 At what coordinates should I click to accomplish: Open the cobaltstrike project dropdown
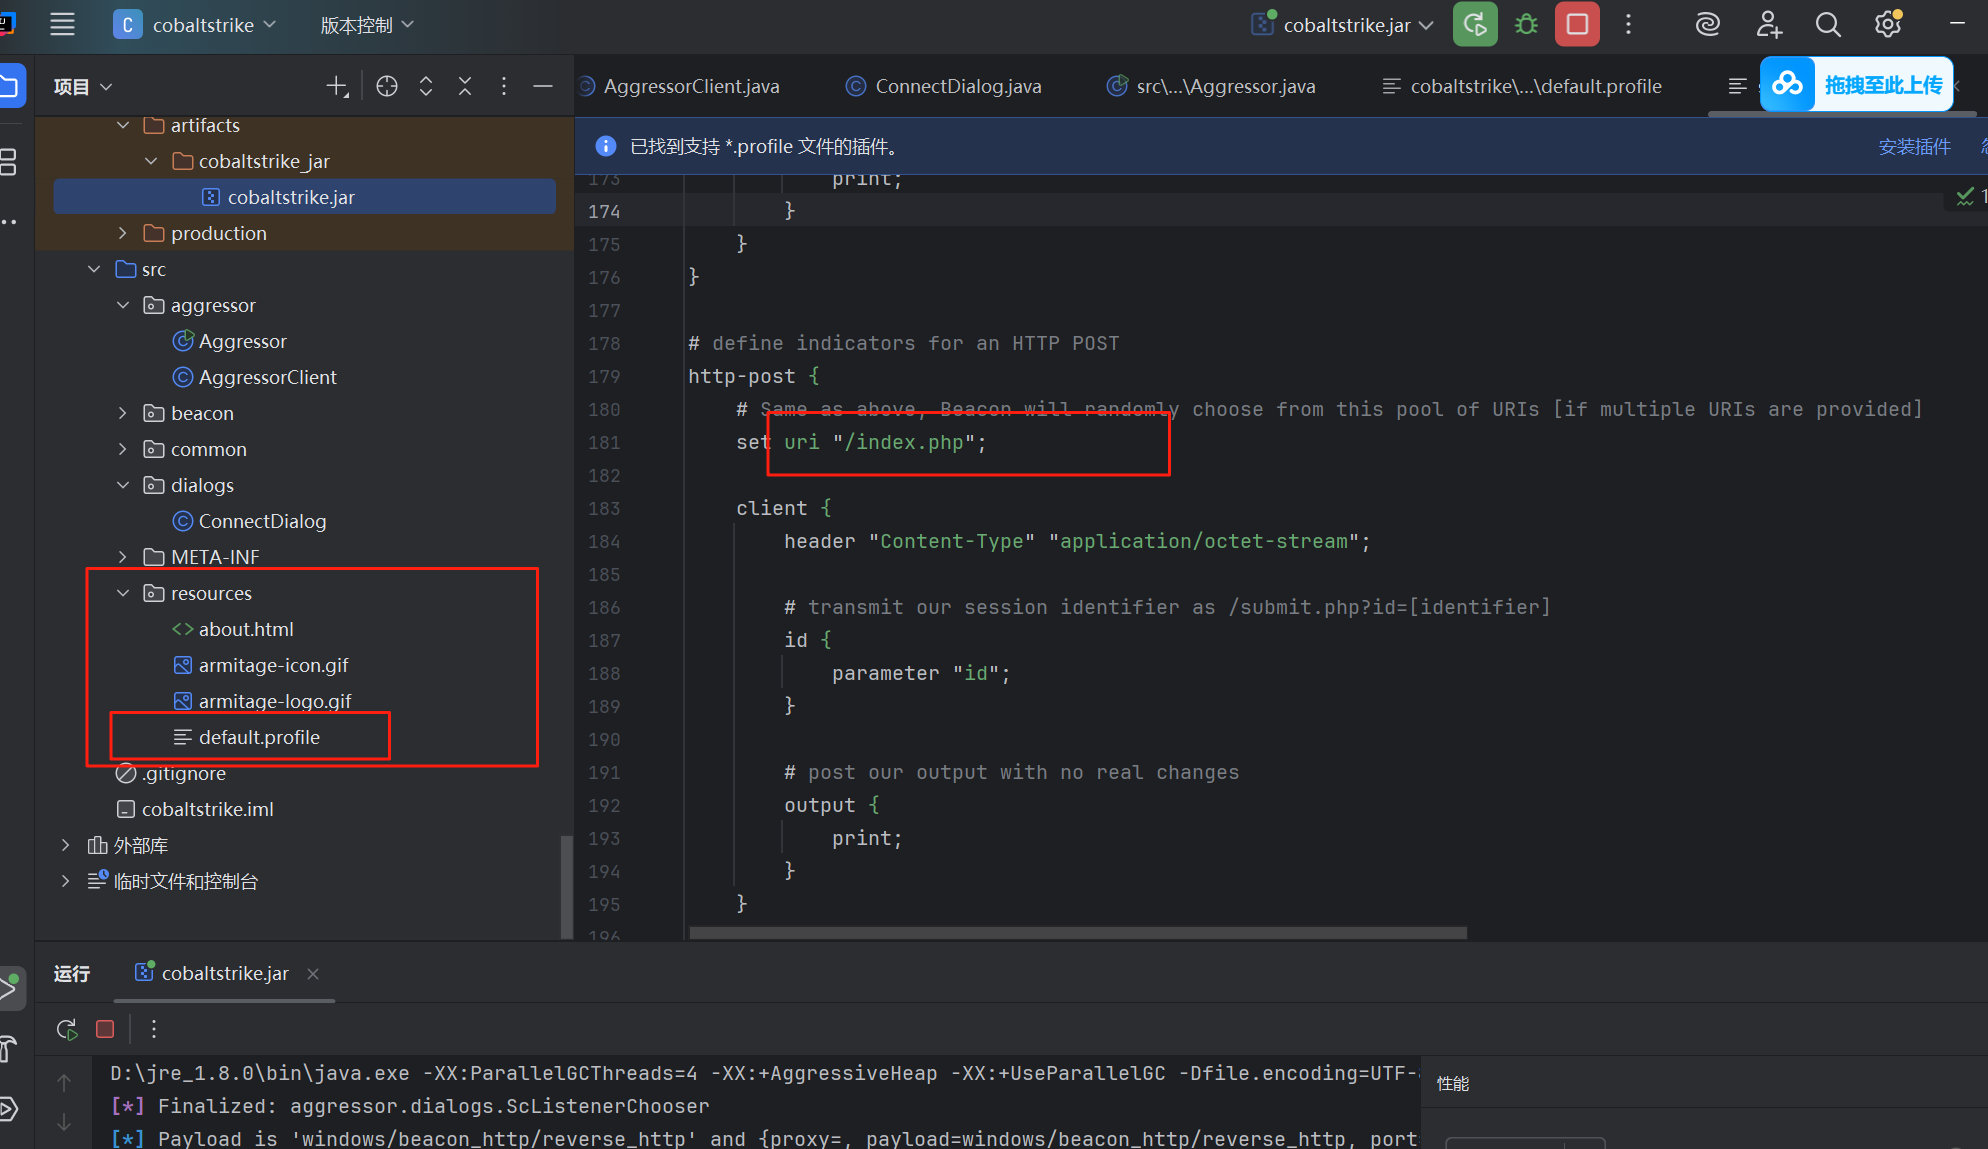pos(195,25)
